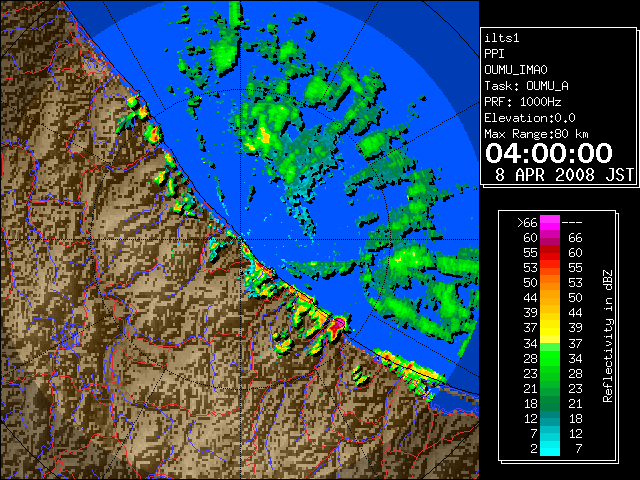Select the '8 APR 2008 JST' date
Screen dimensions: 640x480
tap(564, 175)
